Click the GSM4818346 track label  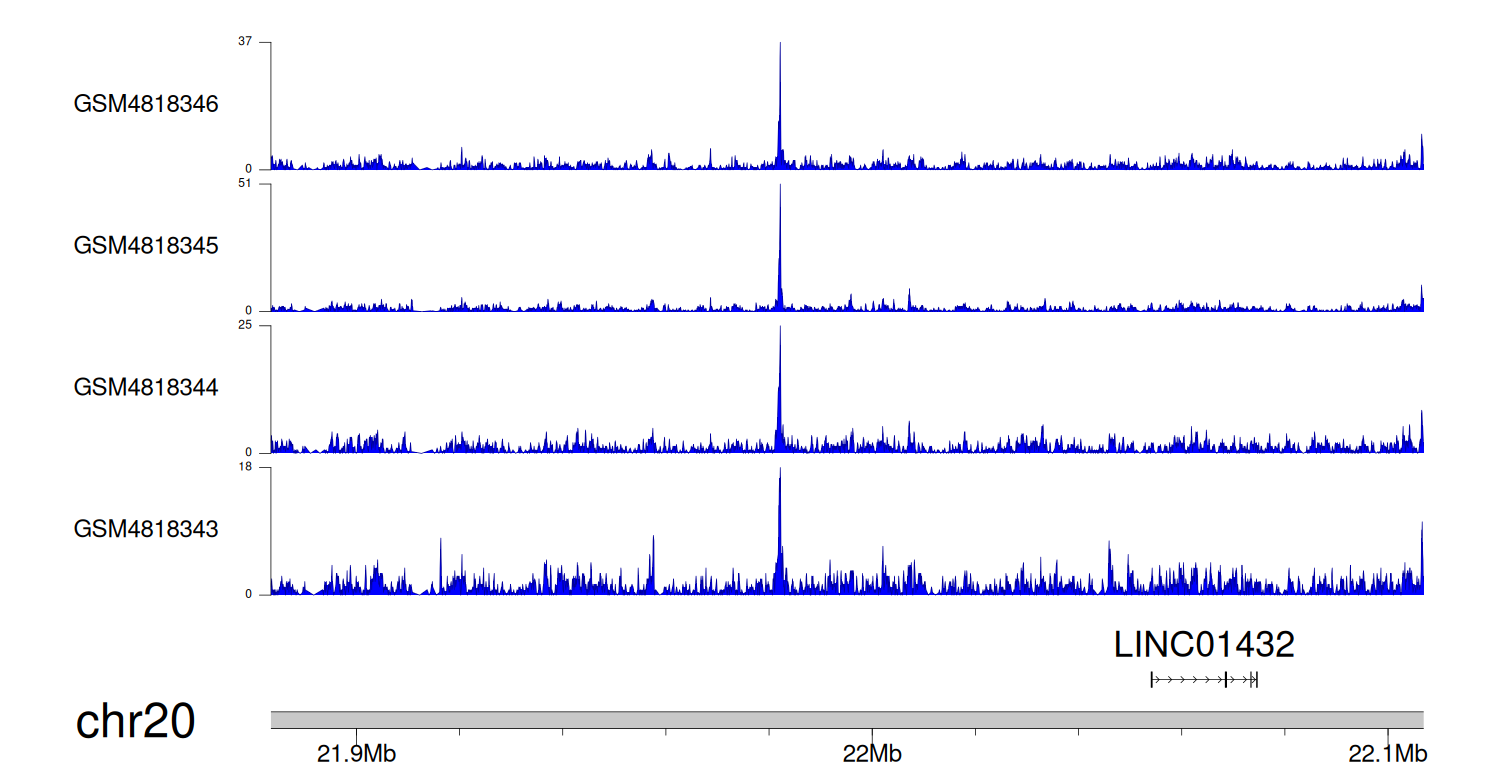[x=146, y=104]
